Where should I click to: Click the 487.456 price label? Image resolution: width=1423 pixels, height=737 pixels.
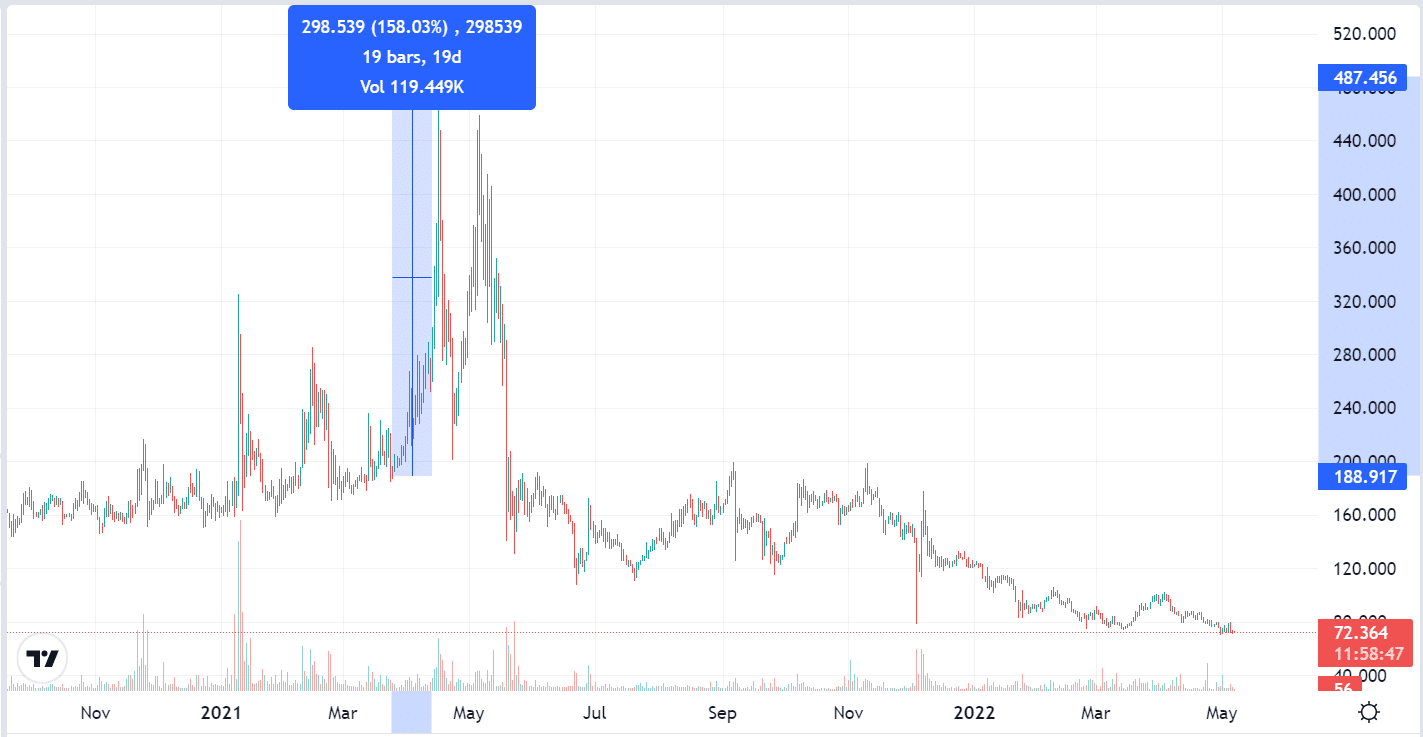pyautogui.click(x=1363, y=77)
